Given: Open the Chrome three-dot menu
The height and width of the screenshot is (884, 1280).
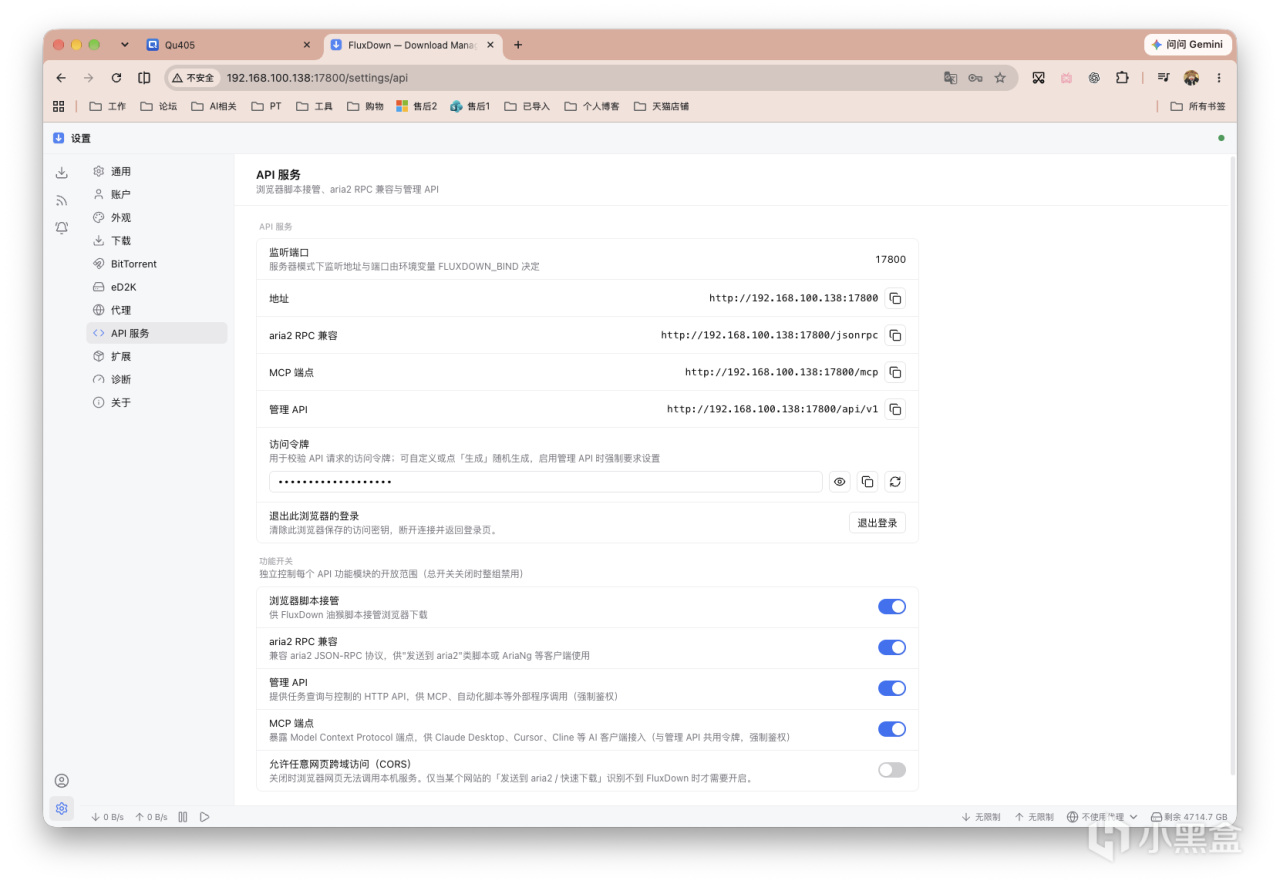Looking at the screenshot, I should pos(1219,78).
